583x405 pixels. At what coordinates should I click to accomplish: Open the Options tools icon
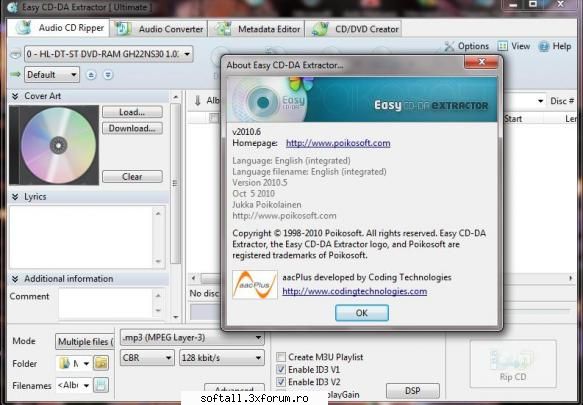click(x=450, y=46)
